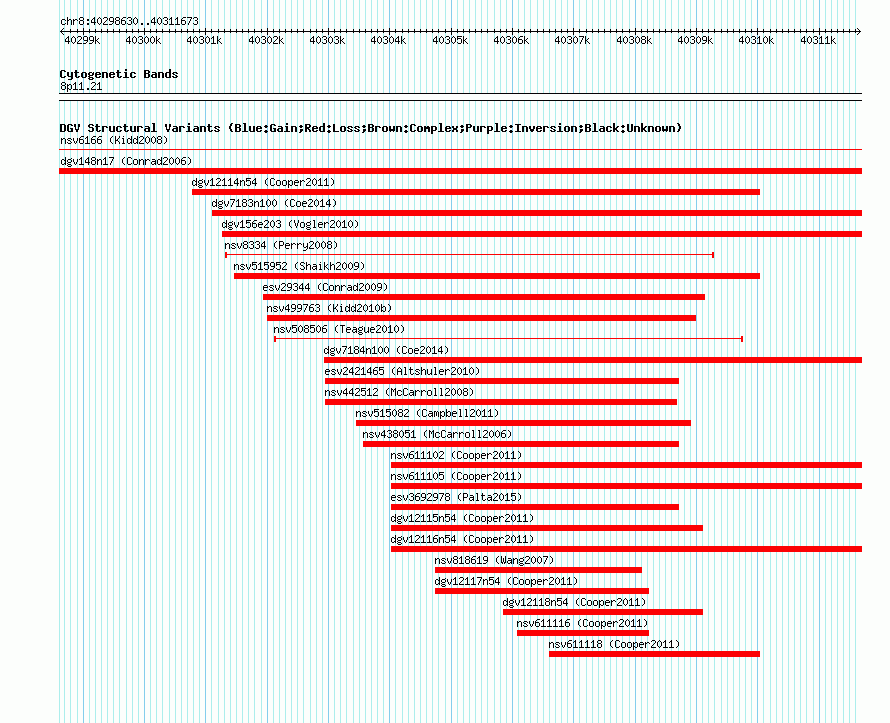Screen dimensions: 890x723
Task: Click the nsv611116 (Cooper2011) label
Action: pos(582,623)
